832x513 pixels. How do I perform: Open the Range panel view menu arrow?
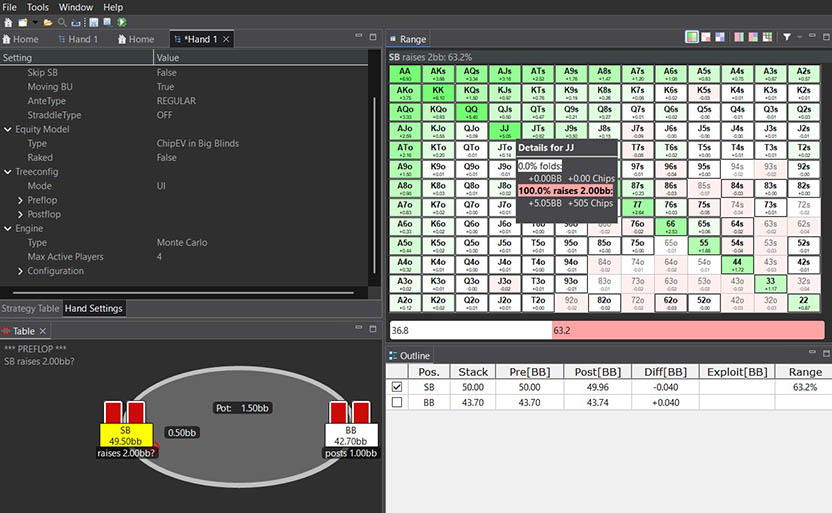click(800, 37)
